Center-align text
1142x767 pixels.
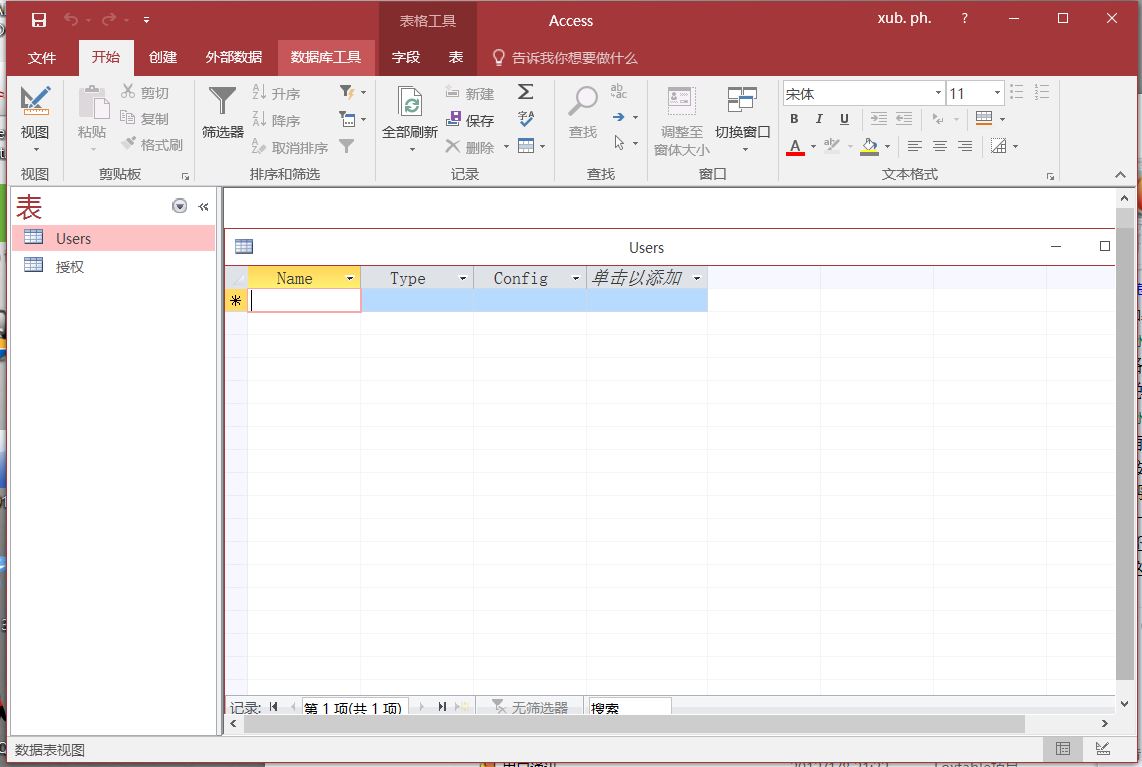click(940, 146)
